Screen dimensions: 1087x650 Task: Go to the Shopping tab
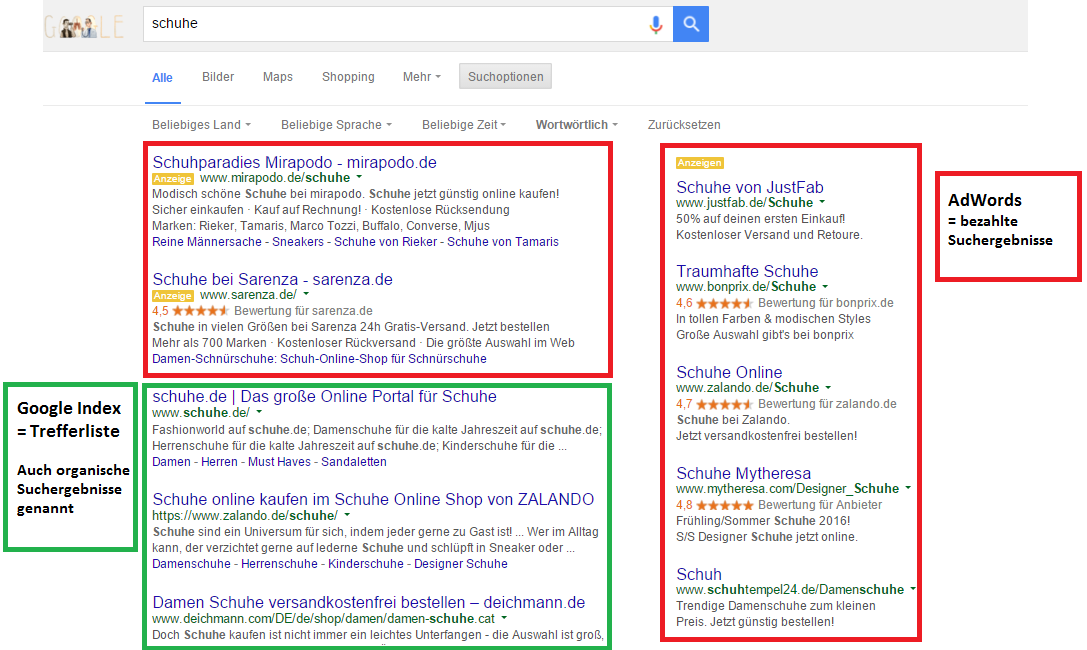pyautogui.click(x=348, y=77)
